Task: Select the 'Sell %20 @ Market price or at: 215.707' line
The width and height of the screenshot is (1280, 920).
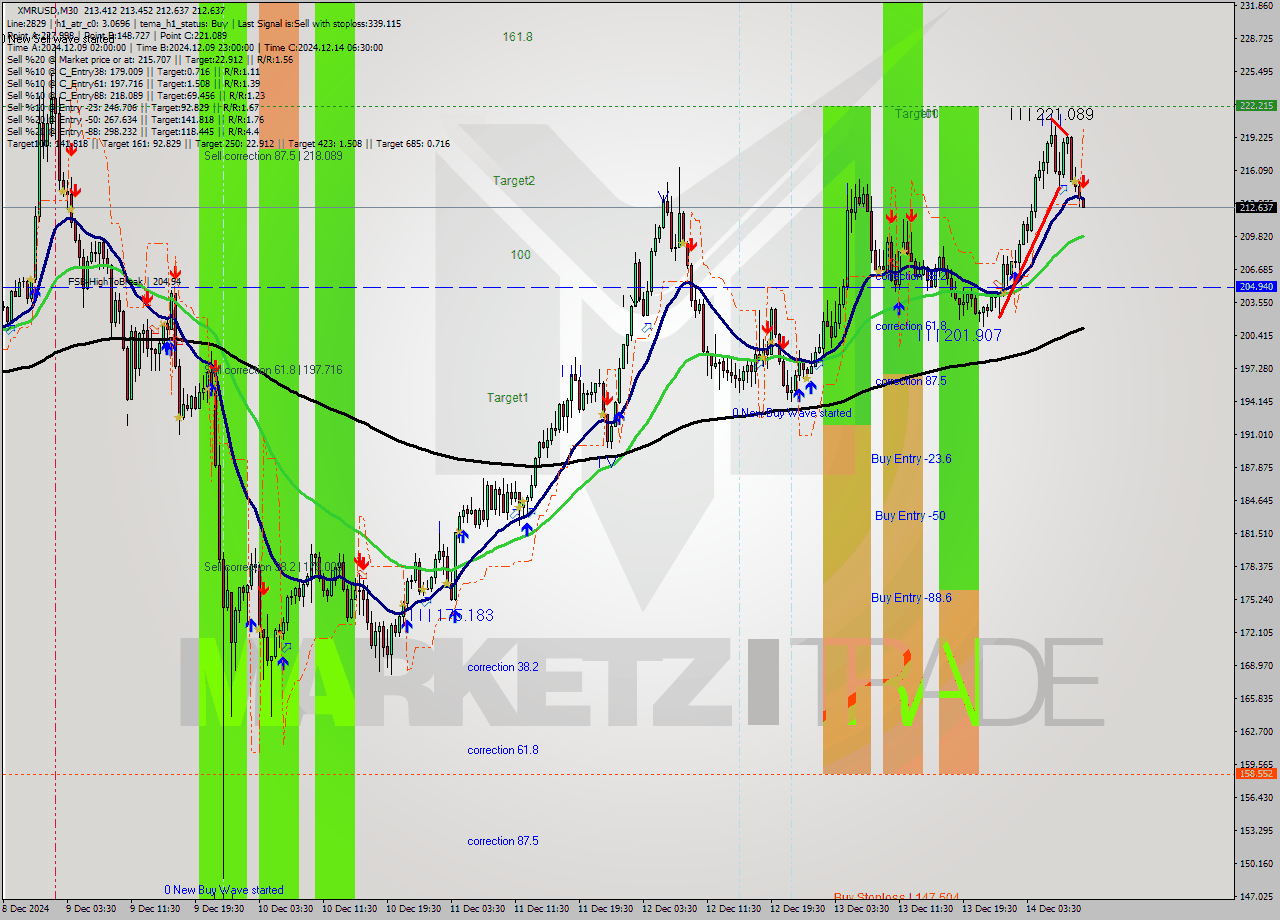Action: 89,59
